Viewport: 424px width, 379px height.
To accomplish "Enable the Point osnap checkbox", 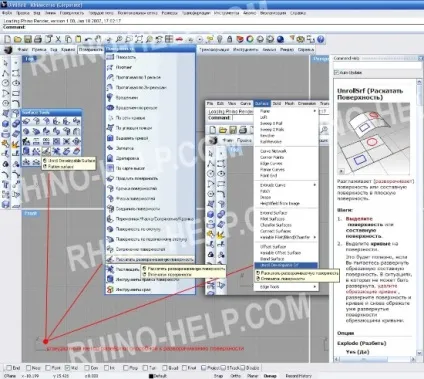I will point(48,368).
